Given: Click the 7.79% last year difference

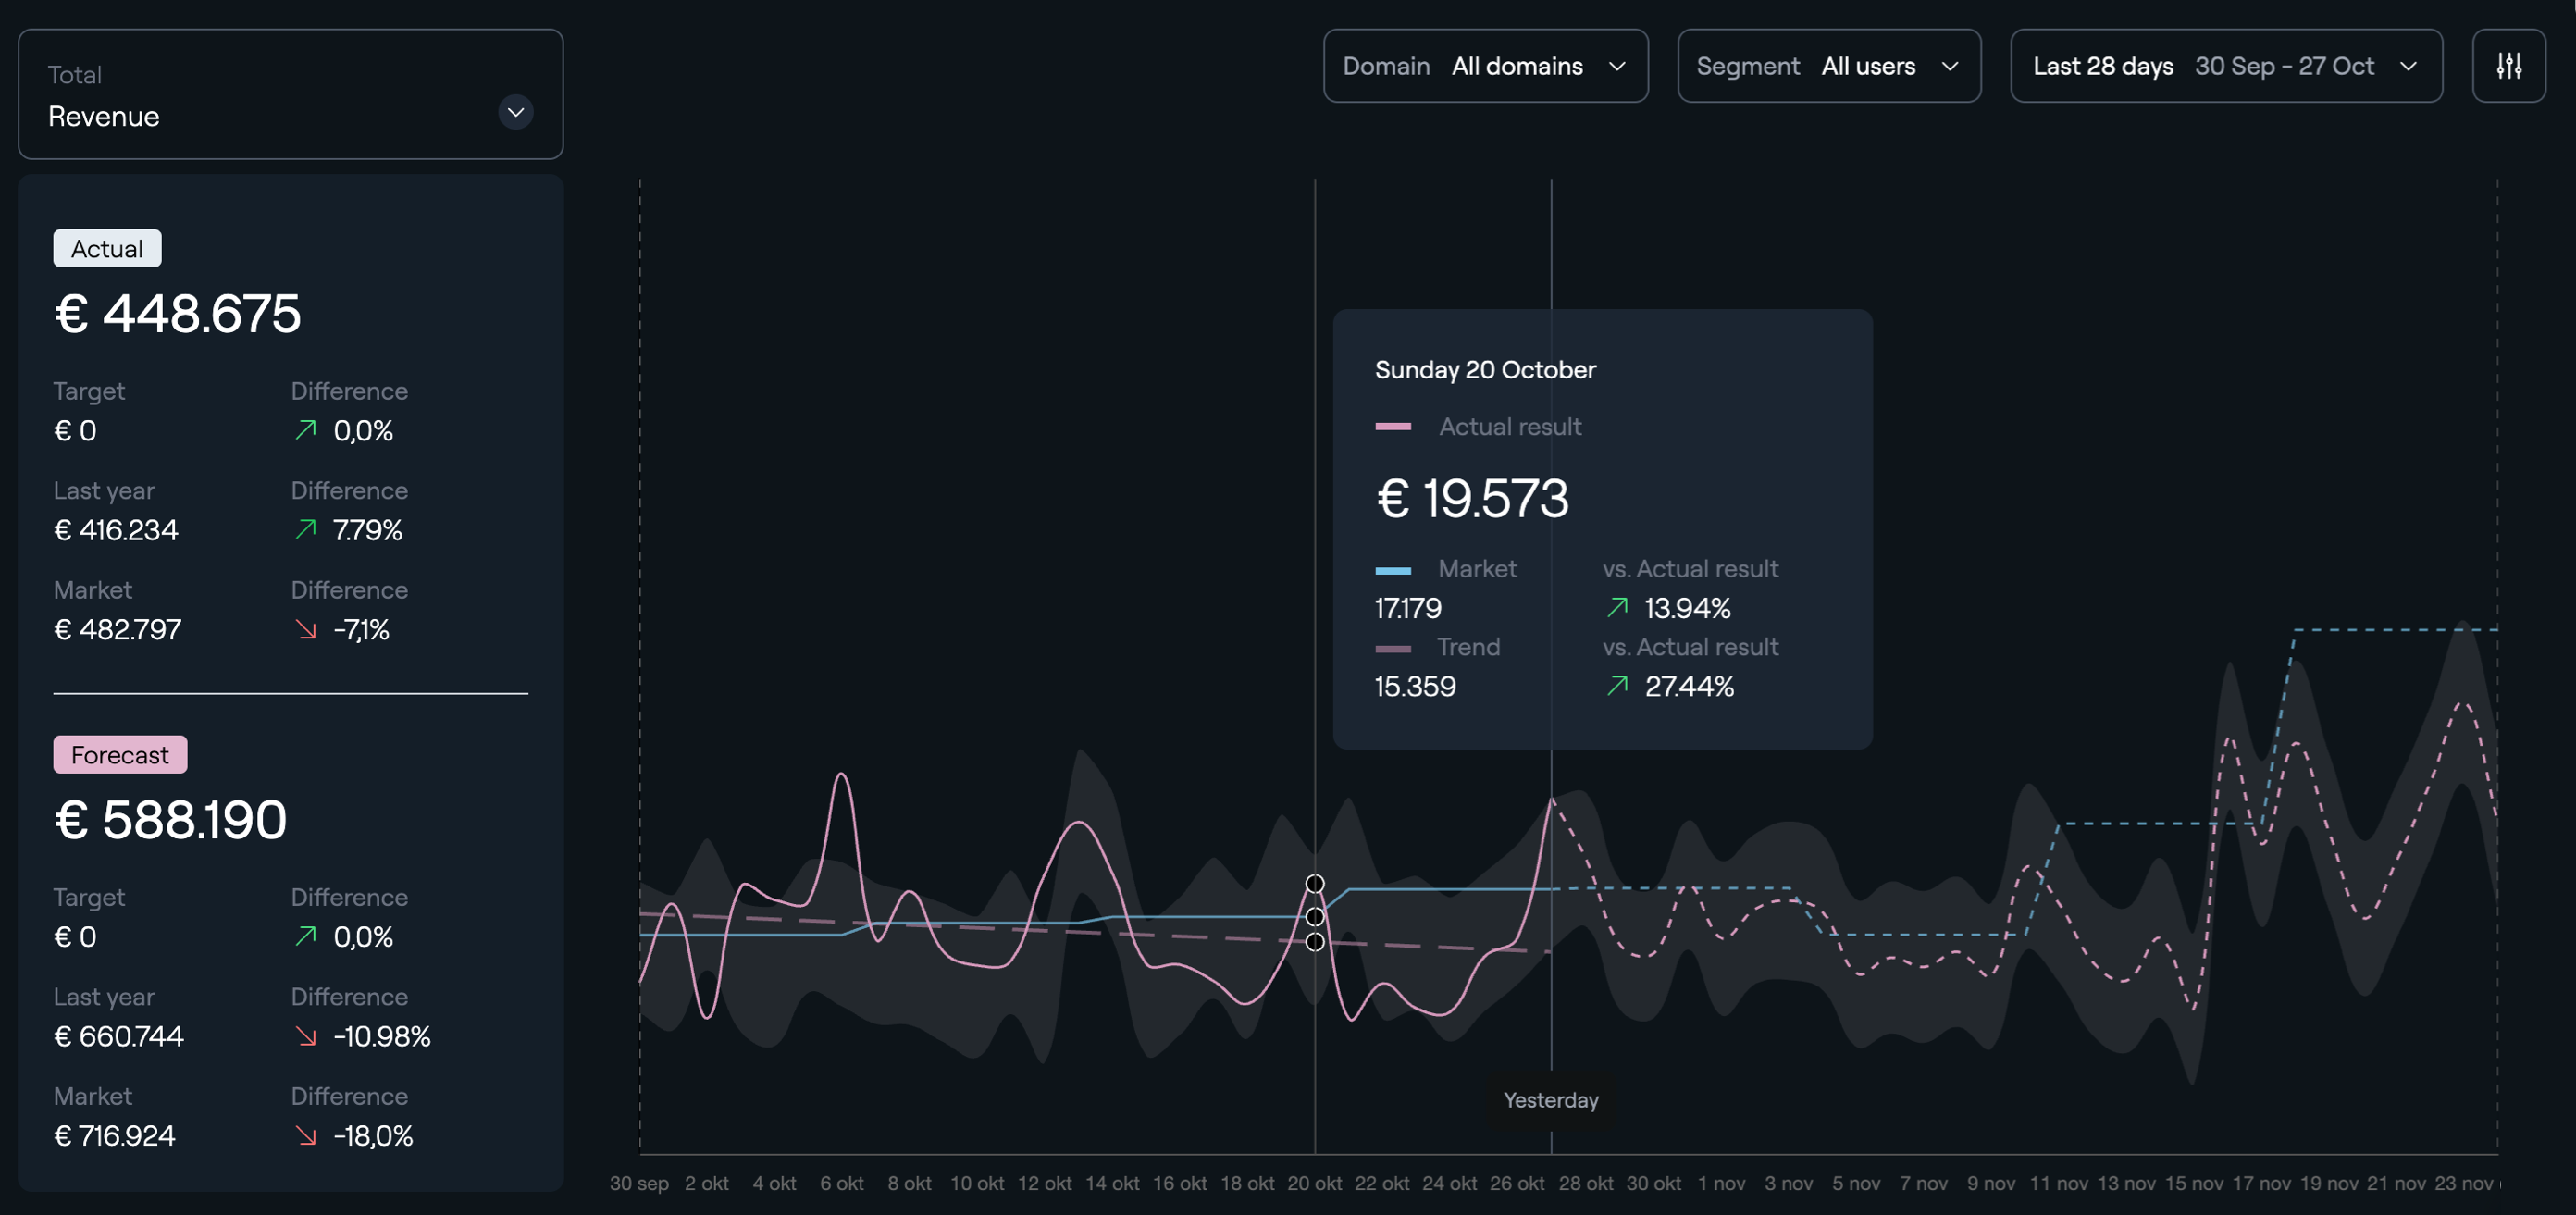Looking at the screenshot, I should 368,530.
